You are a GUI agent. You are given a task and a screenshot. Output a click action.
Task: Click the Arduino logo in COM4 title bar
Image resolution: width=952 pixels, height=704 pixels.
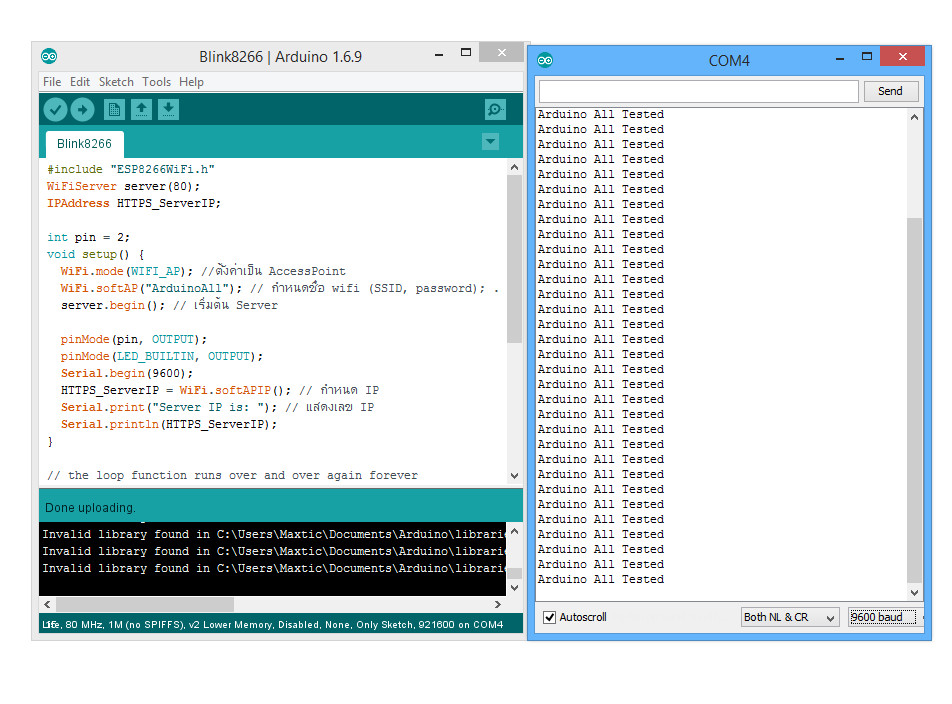(545, 60)
